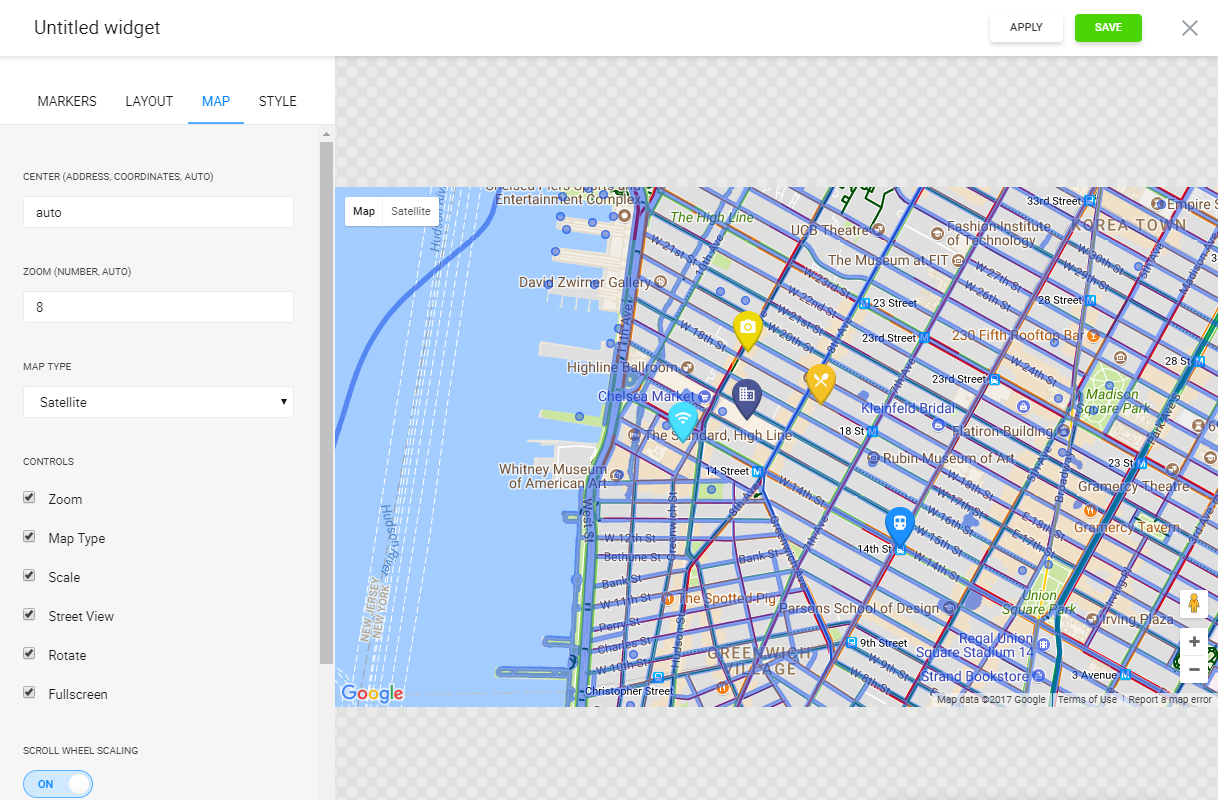Click the Chelsea Market shopping icon
The image size is (1218, 800).
(705, 397)
